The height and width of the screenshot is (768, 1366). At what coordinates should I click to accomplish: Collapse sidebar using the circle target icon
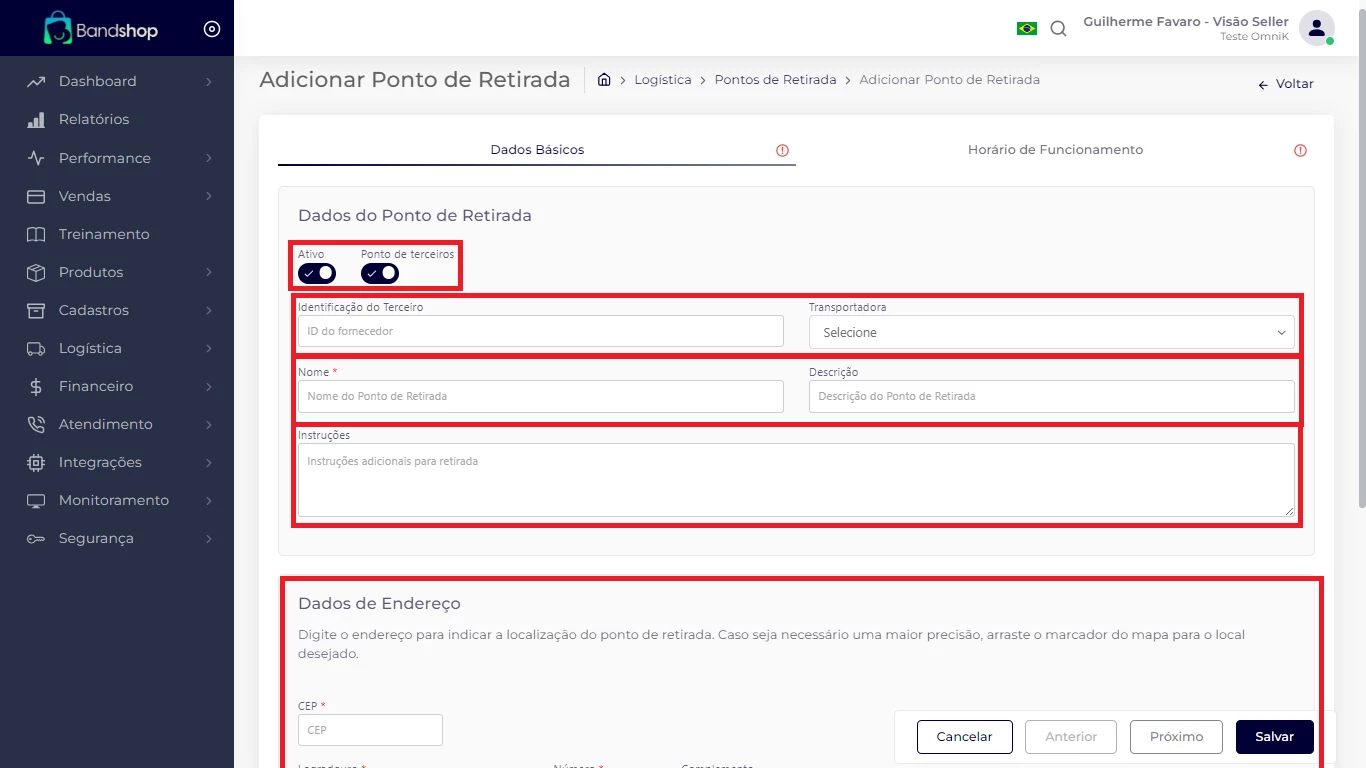[212, 29]
